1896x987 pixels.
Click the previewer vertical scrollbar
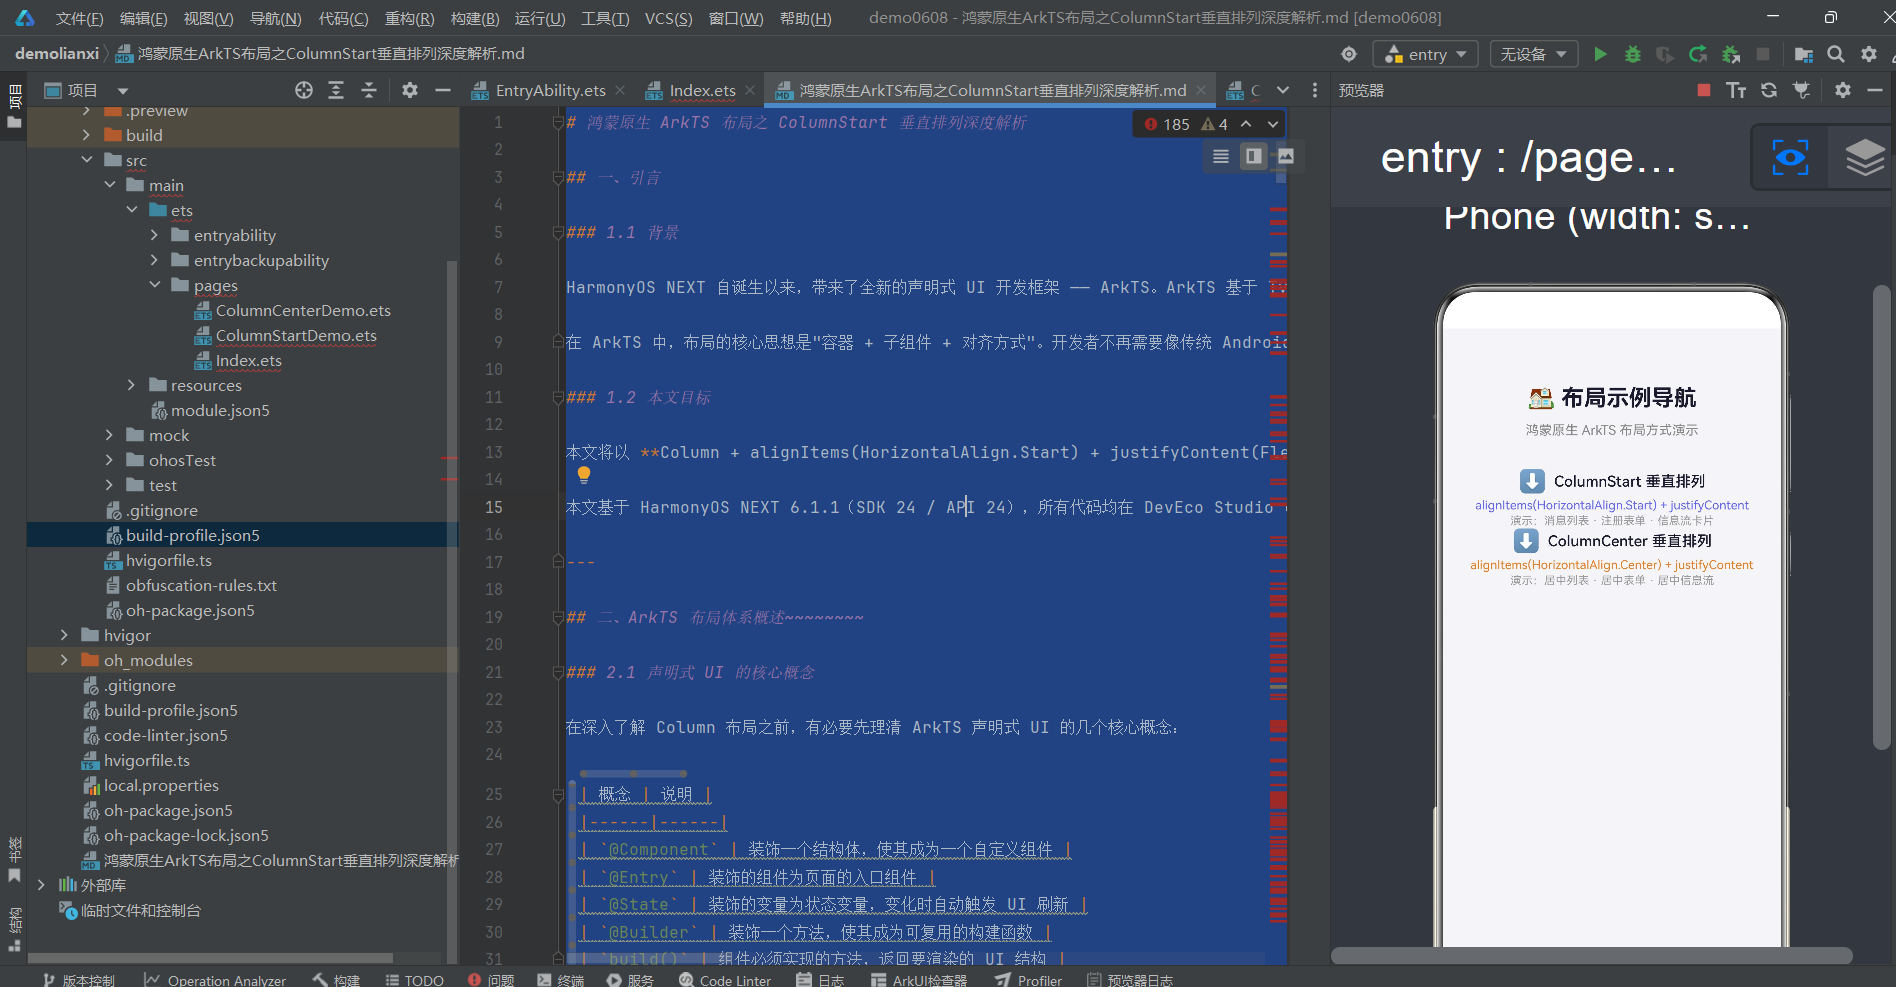click(x=1881, y=517)
